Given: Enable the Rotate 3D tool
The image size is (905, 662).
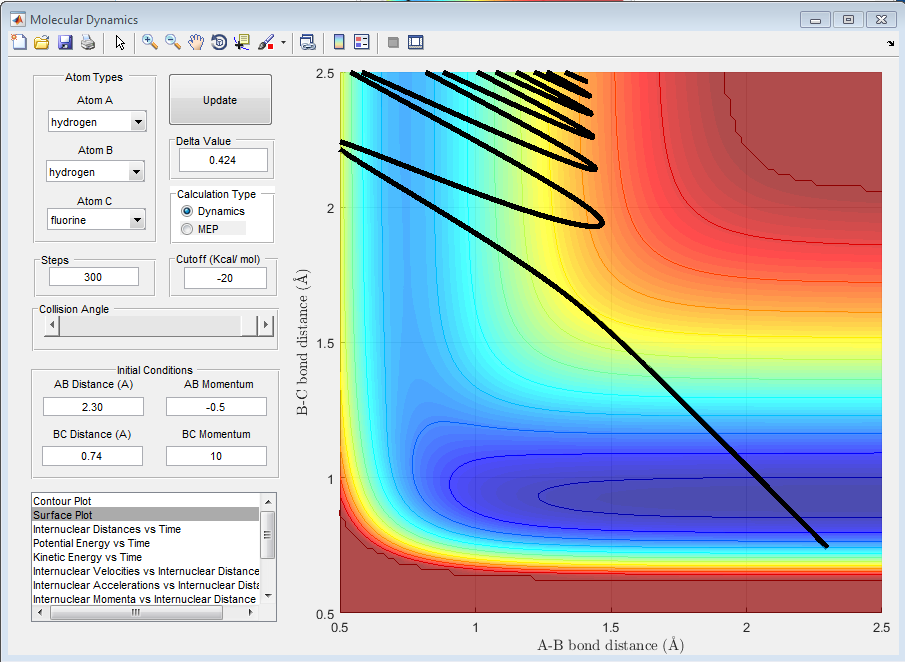Looking at the screenshot, I should pos(219,42).
